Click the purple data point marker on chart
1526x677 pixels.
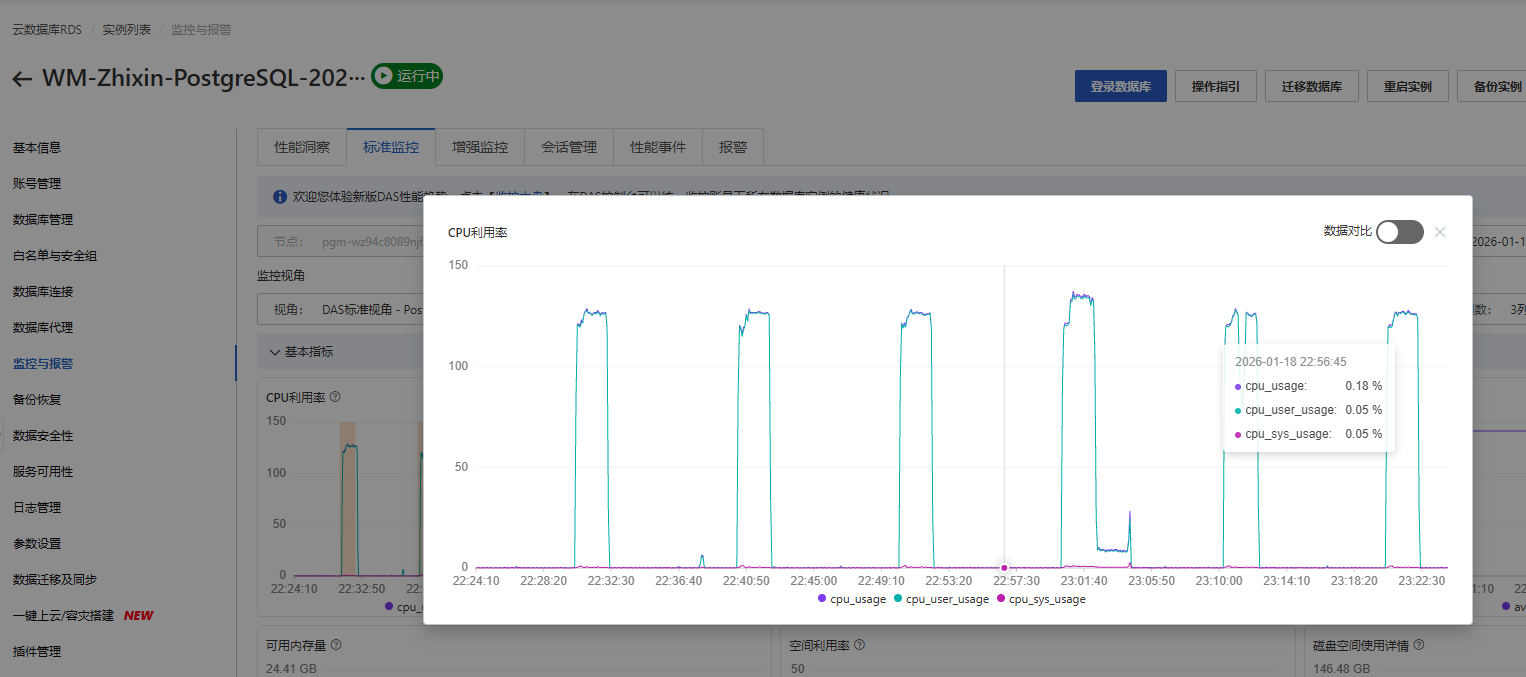click(x=1004, y=568)
